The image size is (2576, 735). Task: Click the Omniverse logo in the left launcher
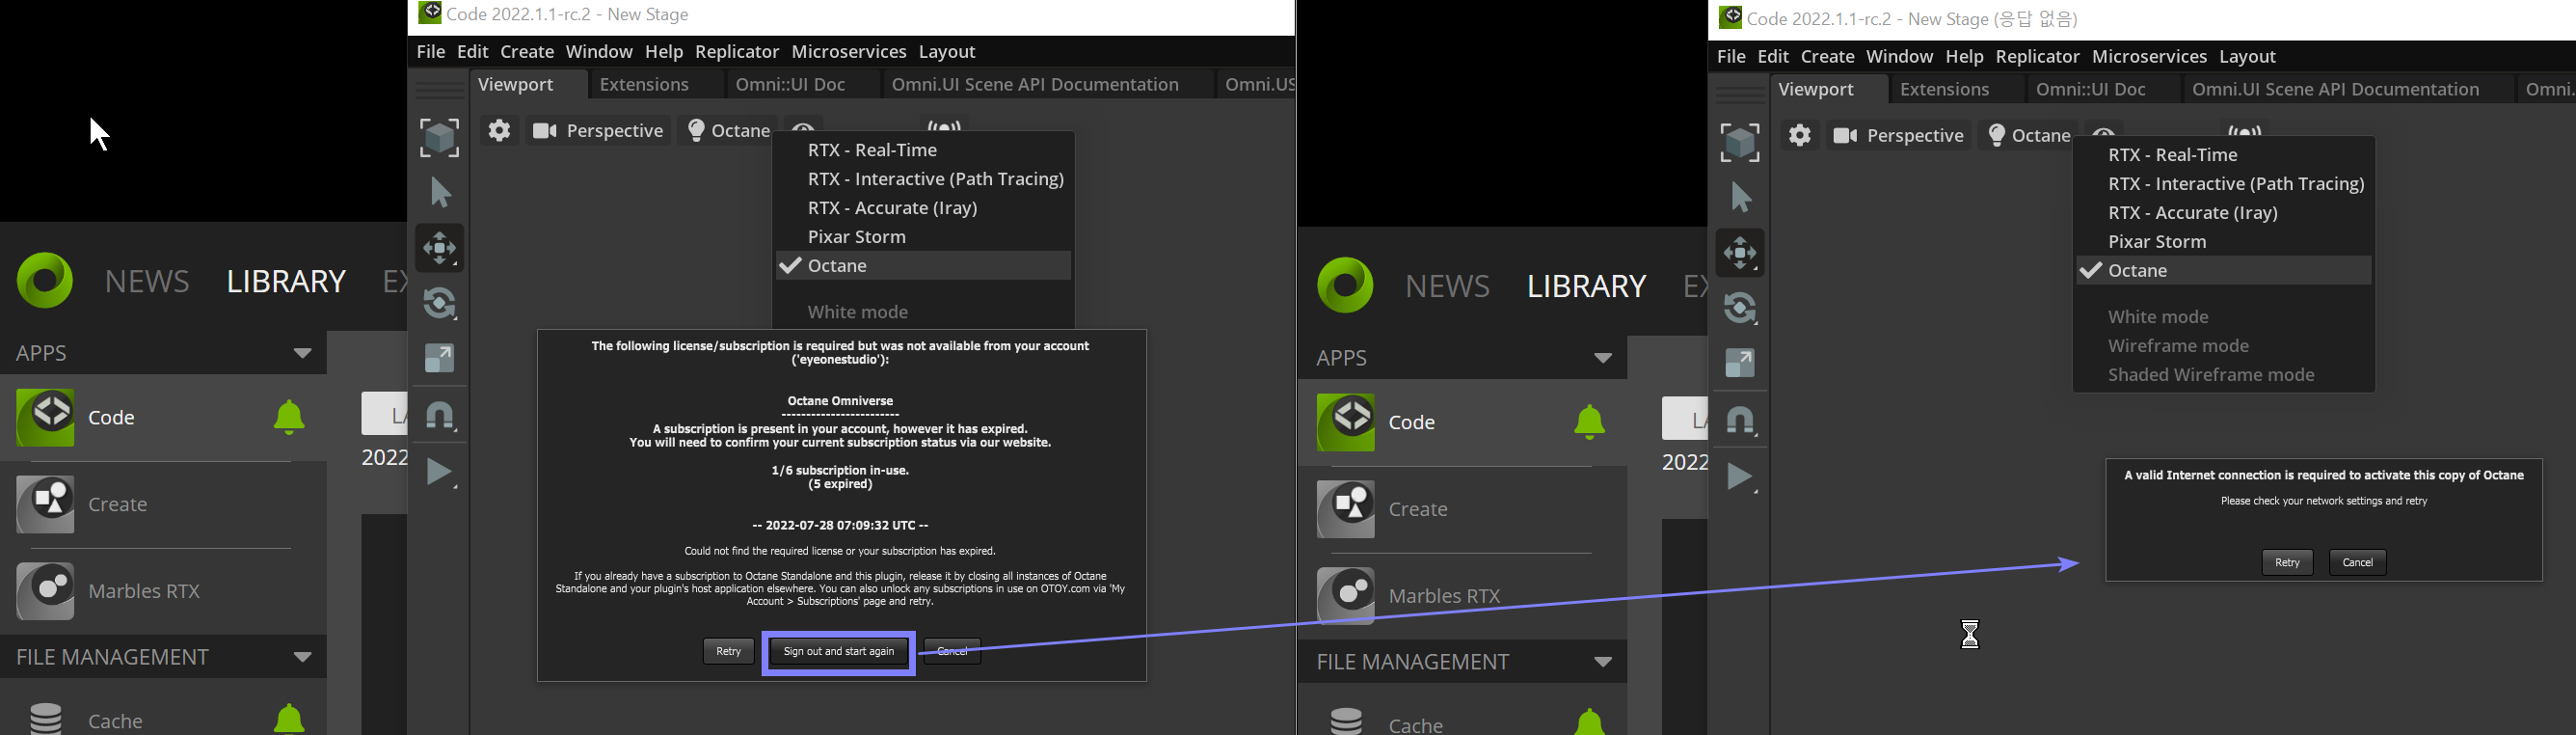[45, 280]
